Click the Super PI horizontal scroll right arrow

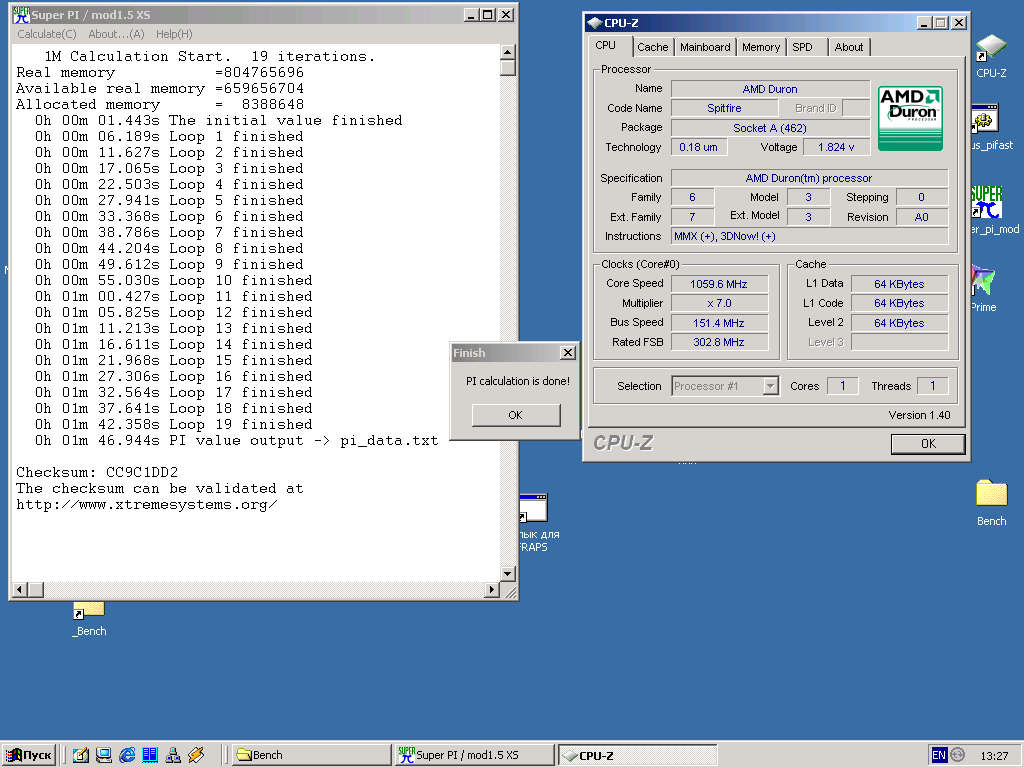(x=492, y=590)
